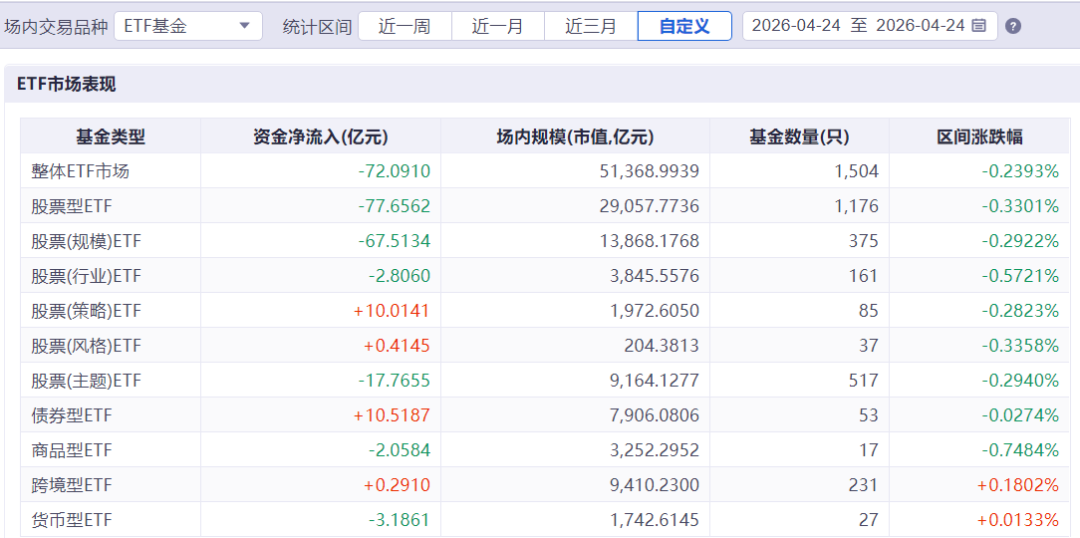
Task: Select the 股票(主题)ETF row label
Action: tap(86, 380)
